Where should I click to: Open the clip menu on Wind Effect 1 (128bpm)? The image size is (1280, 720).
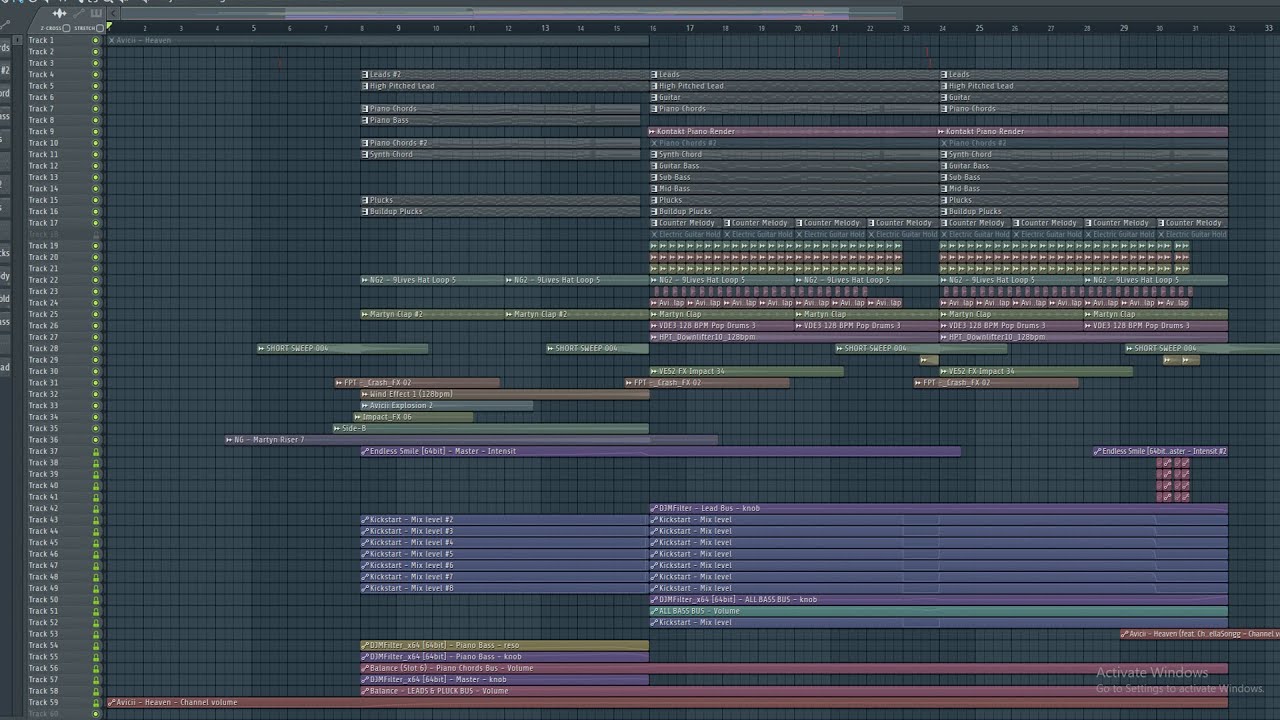tap(365, 394)
